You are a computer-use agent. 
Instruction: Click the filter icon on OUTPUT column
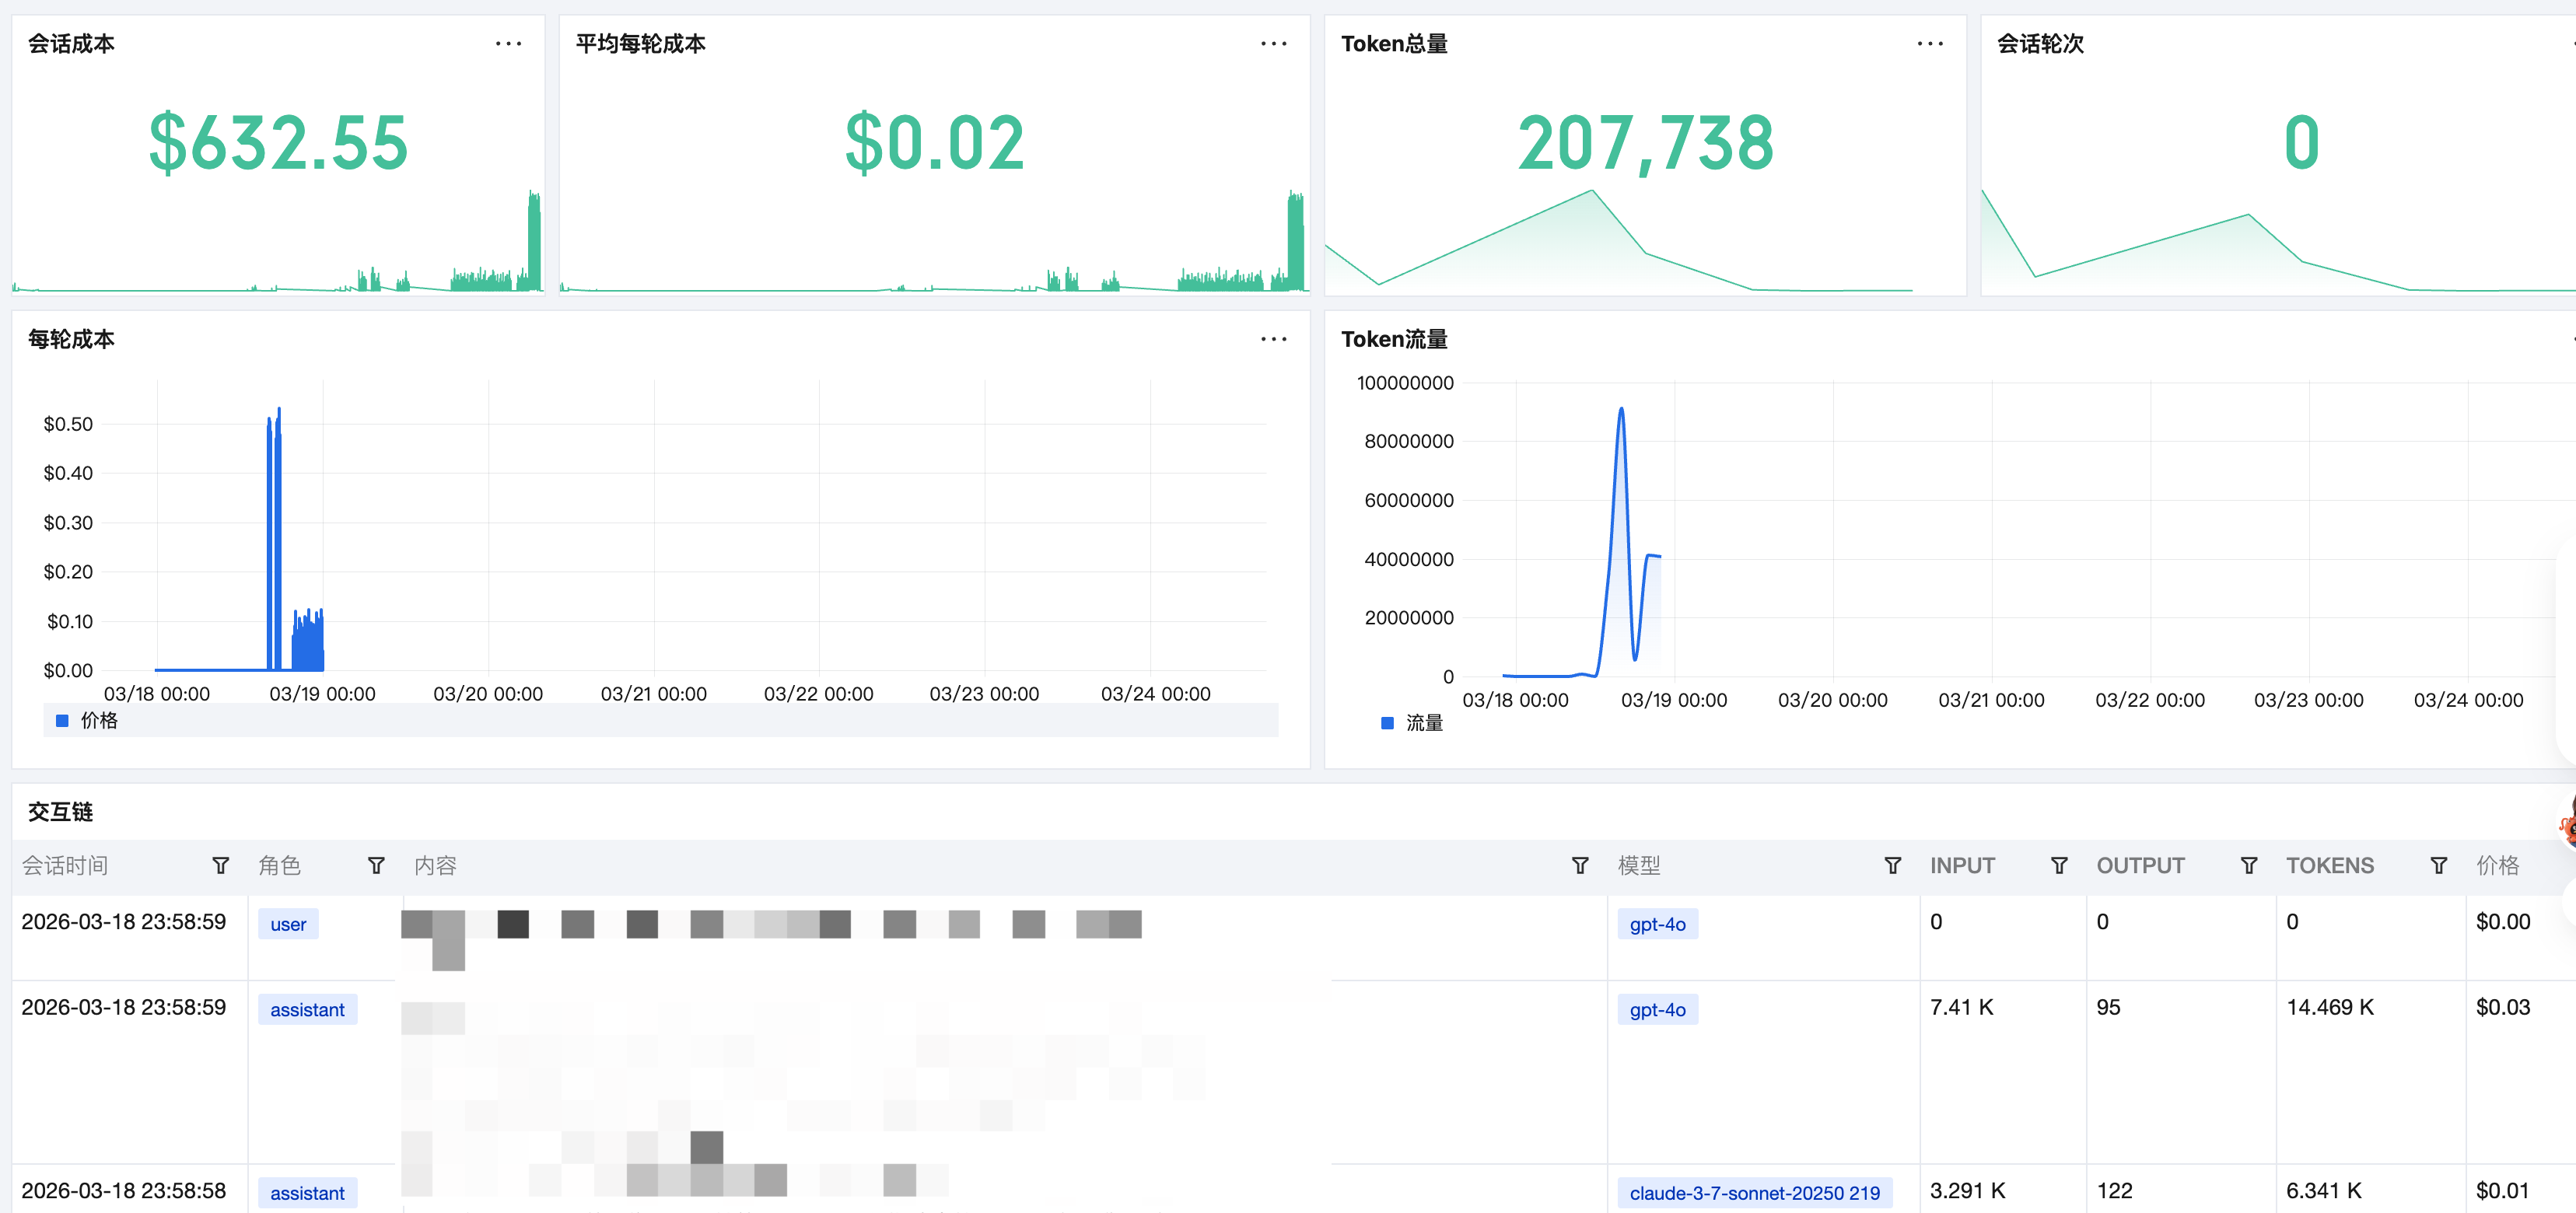point(2249,866)
